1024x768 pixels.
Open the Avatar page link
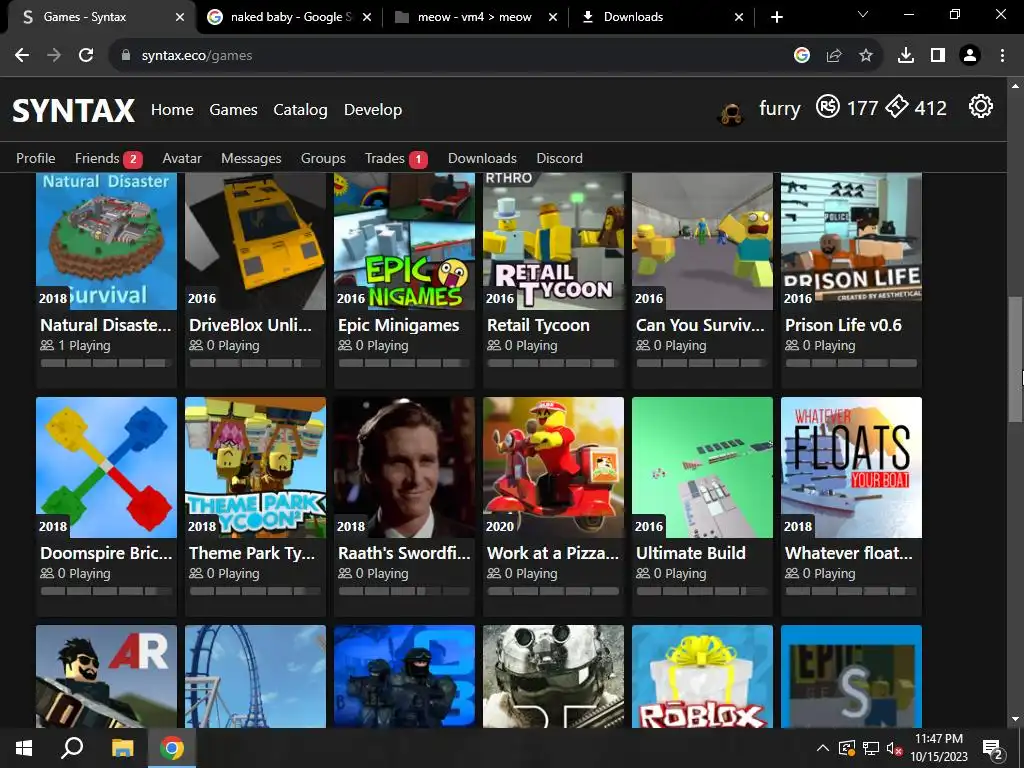[x=182, y=158]
